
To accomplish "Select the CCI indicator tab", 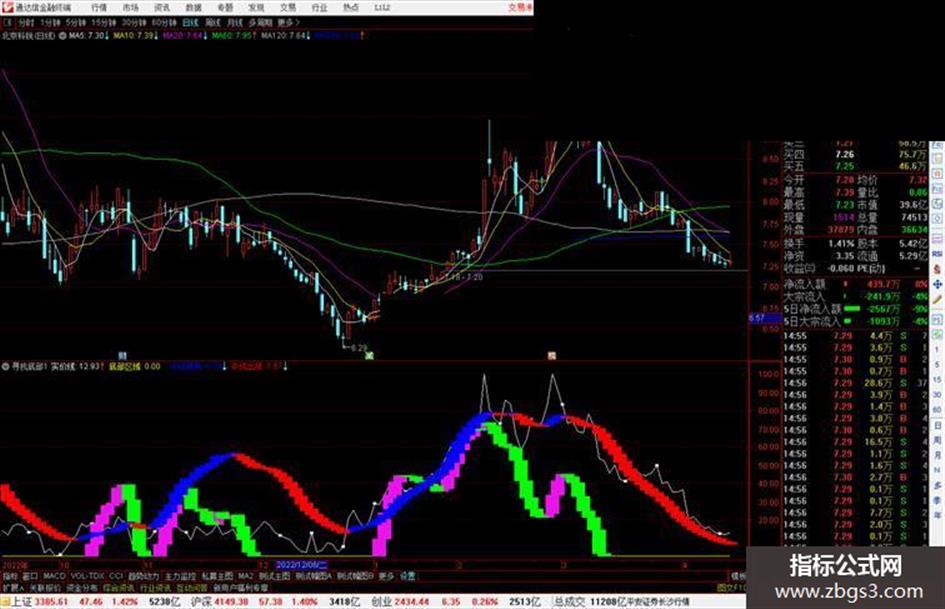I will pos(116,576).
